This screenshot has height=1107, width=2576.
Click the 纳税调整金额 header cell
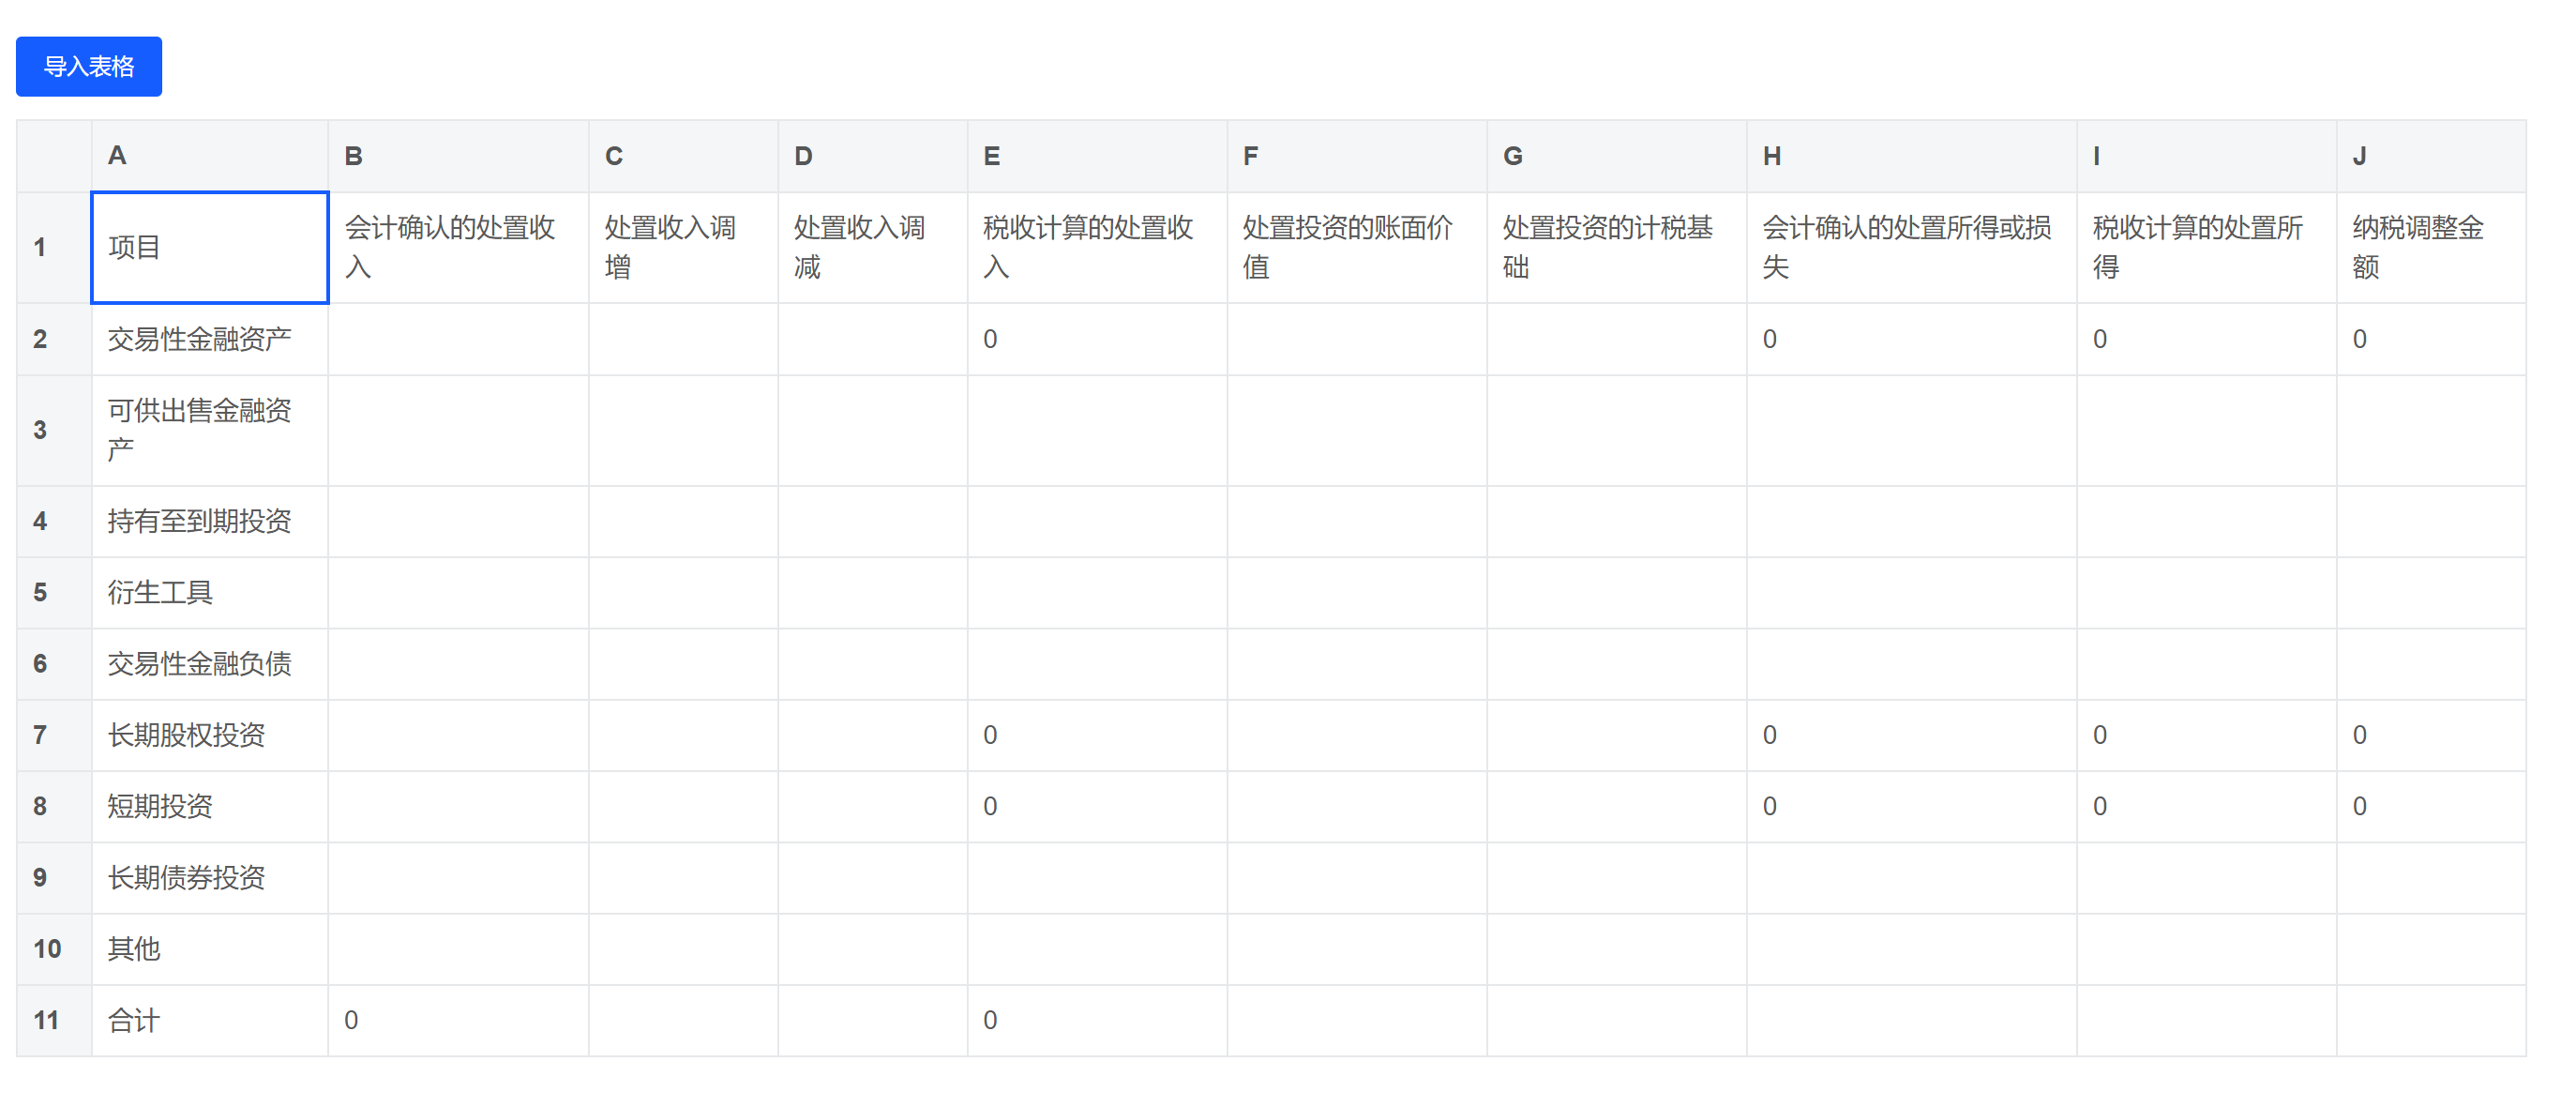point(2429,247)
